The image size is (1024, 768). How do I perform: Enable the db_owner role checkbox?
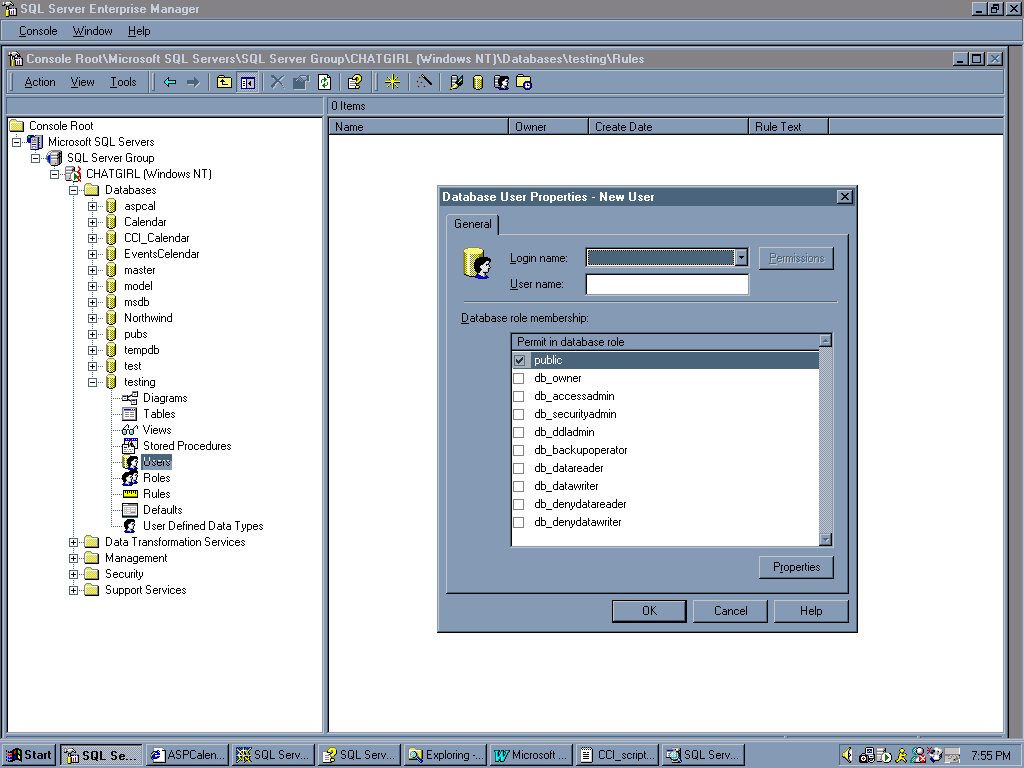[519, 378]
